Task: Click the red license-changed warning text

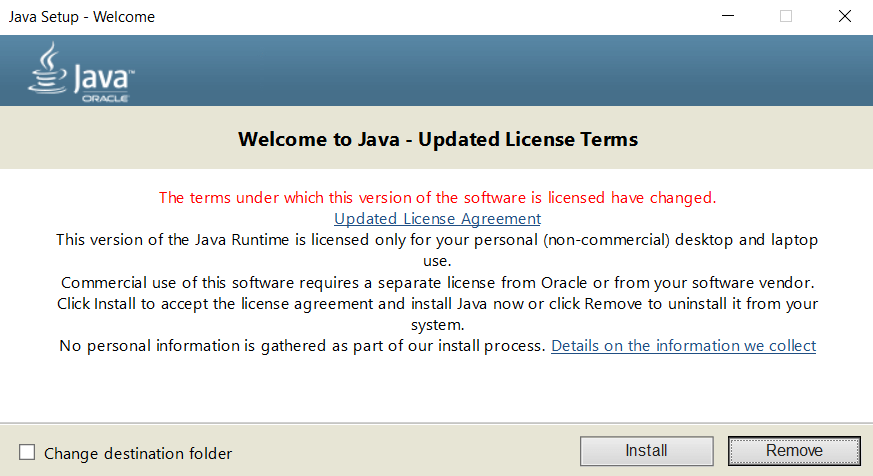Action: click(x=437, y=197)
